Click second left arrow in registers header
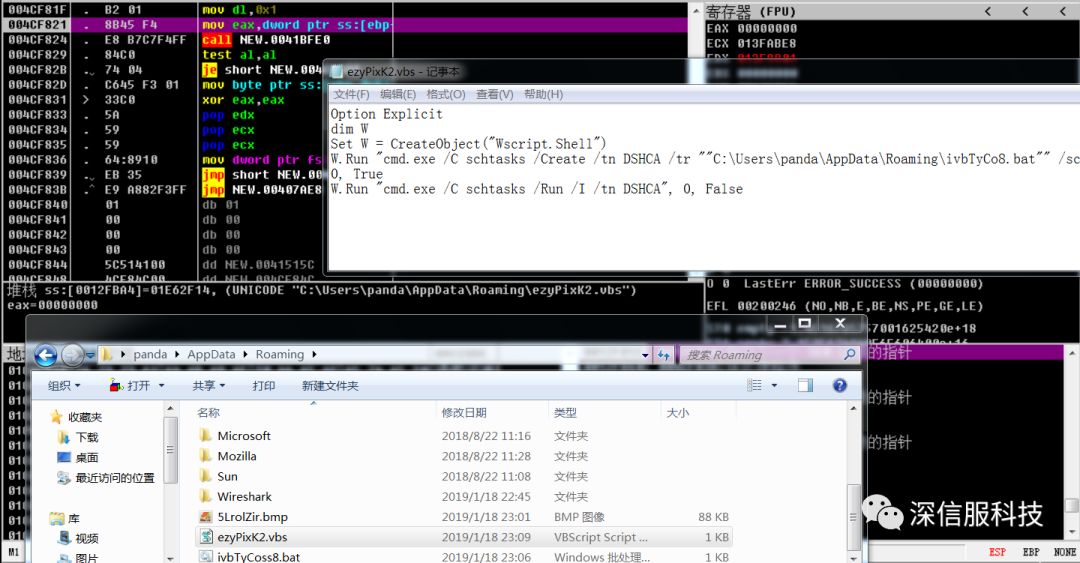The height and width of the screenshot is (563, 1080). [x=1026, y=11]
